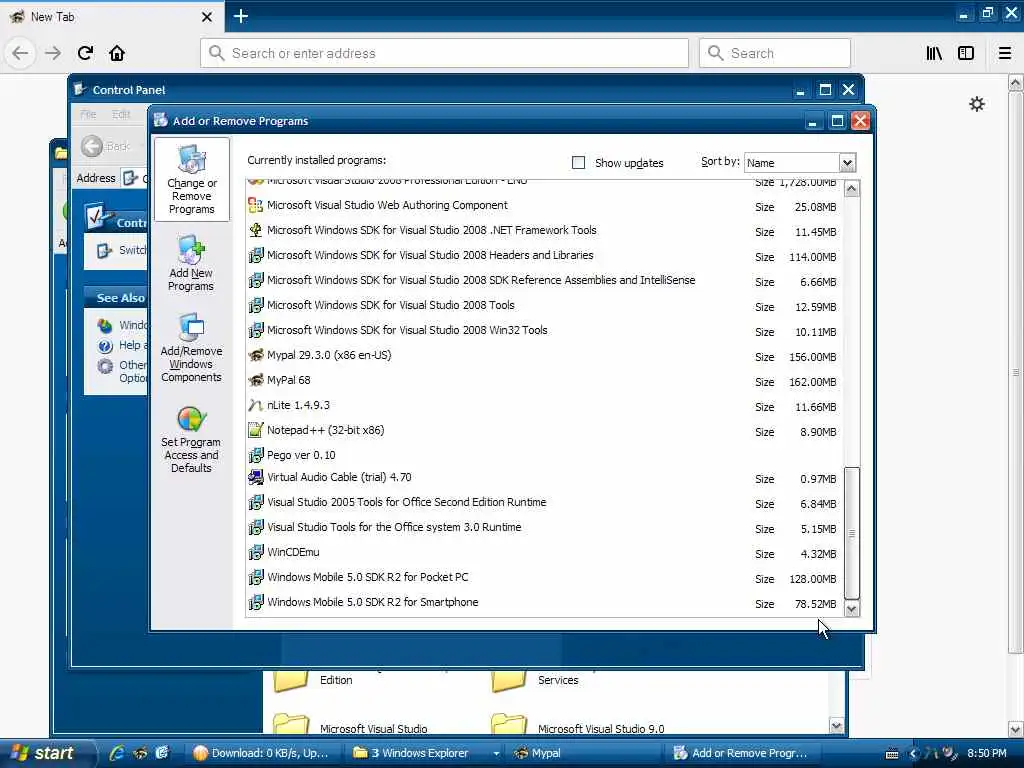This screenshot has width=1024, height=768.
Task: Open Set Program Access and Defaults icon
Action: point(191,439)
